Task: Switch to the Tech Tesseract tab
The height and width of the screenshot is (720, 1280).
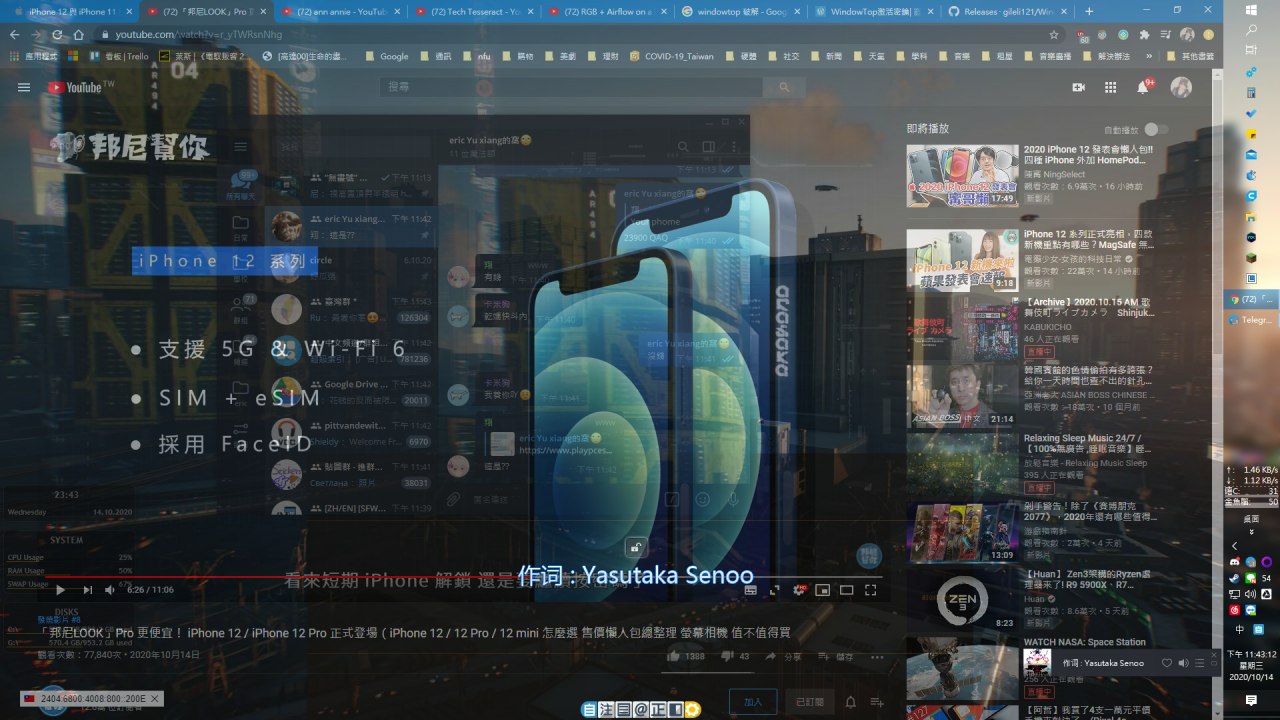Action: pos(470,11)
